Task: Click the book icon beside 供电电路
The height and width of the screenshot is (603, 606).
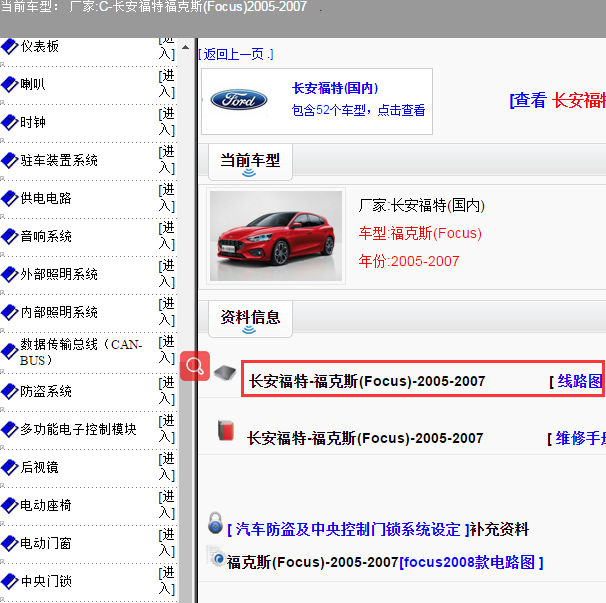Action: (x=9, y=198)
